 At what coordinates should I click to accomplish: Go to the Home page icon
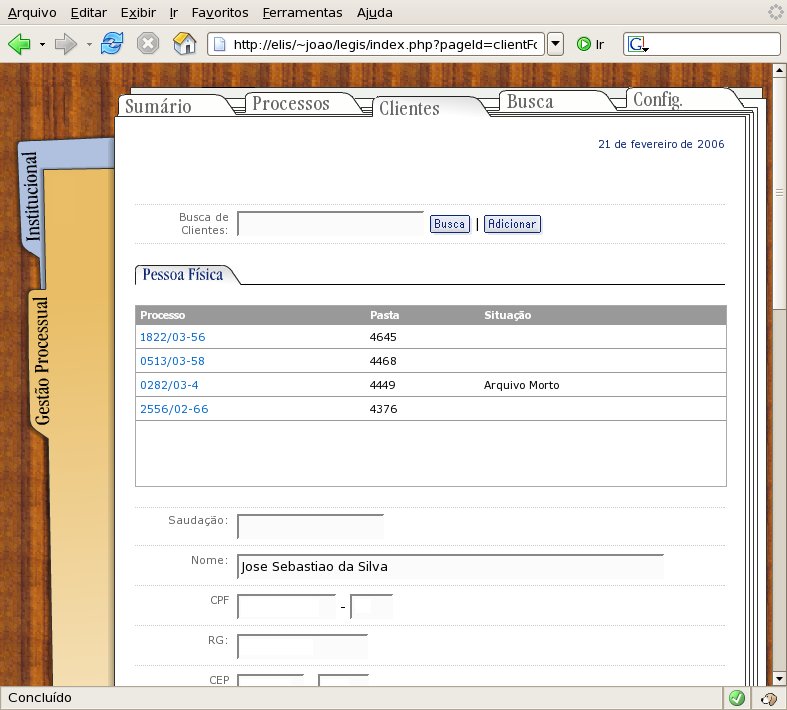[184, 44]
